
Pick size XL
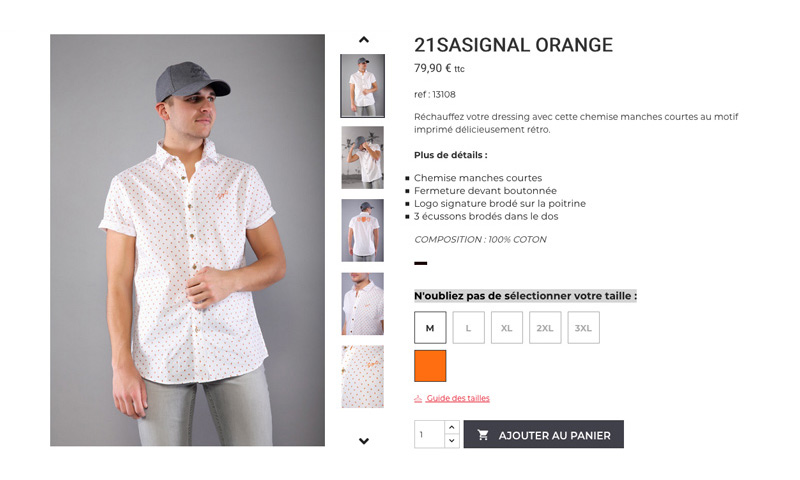pos(507,327)
